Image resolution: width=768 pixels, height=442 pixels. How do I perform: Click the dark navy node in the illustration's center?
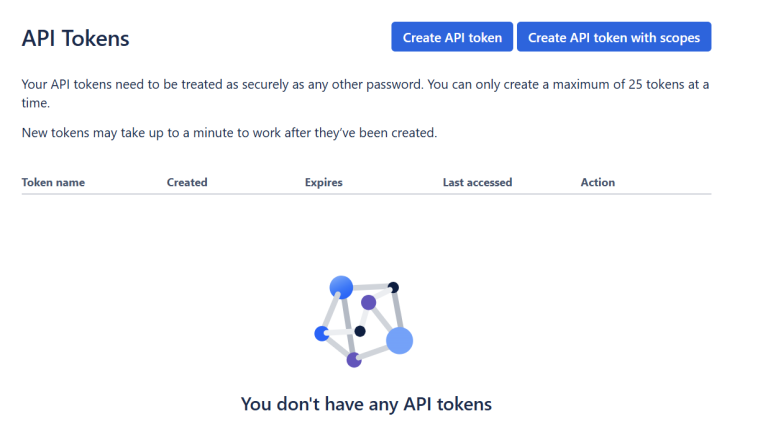(360, 331)
